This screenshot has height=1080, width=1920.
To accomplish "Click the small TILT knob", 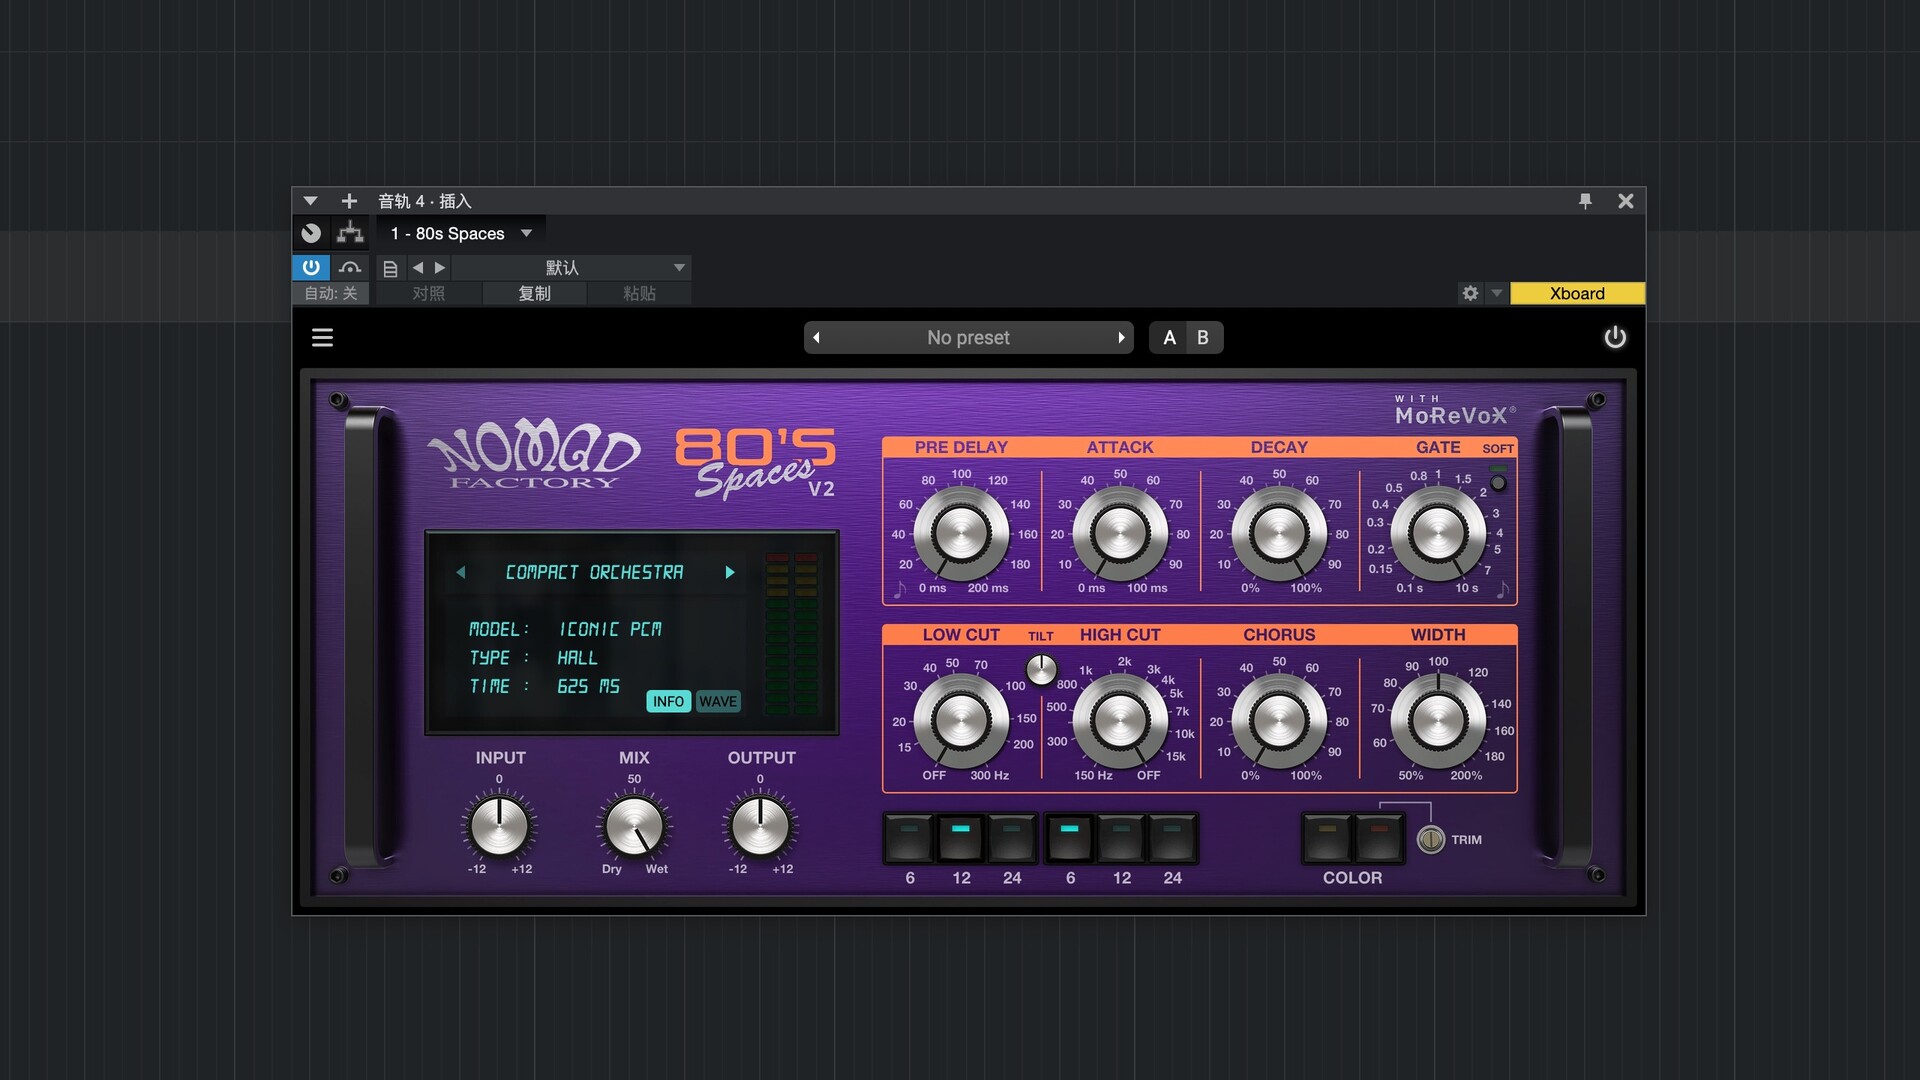I will [1041, 669].
